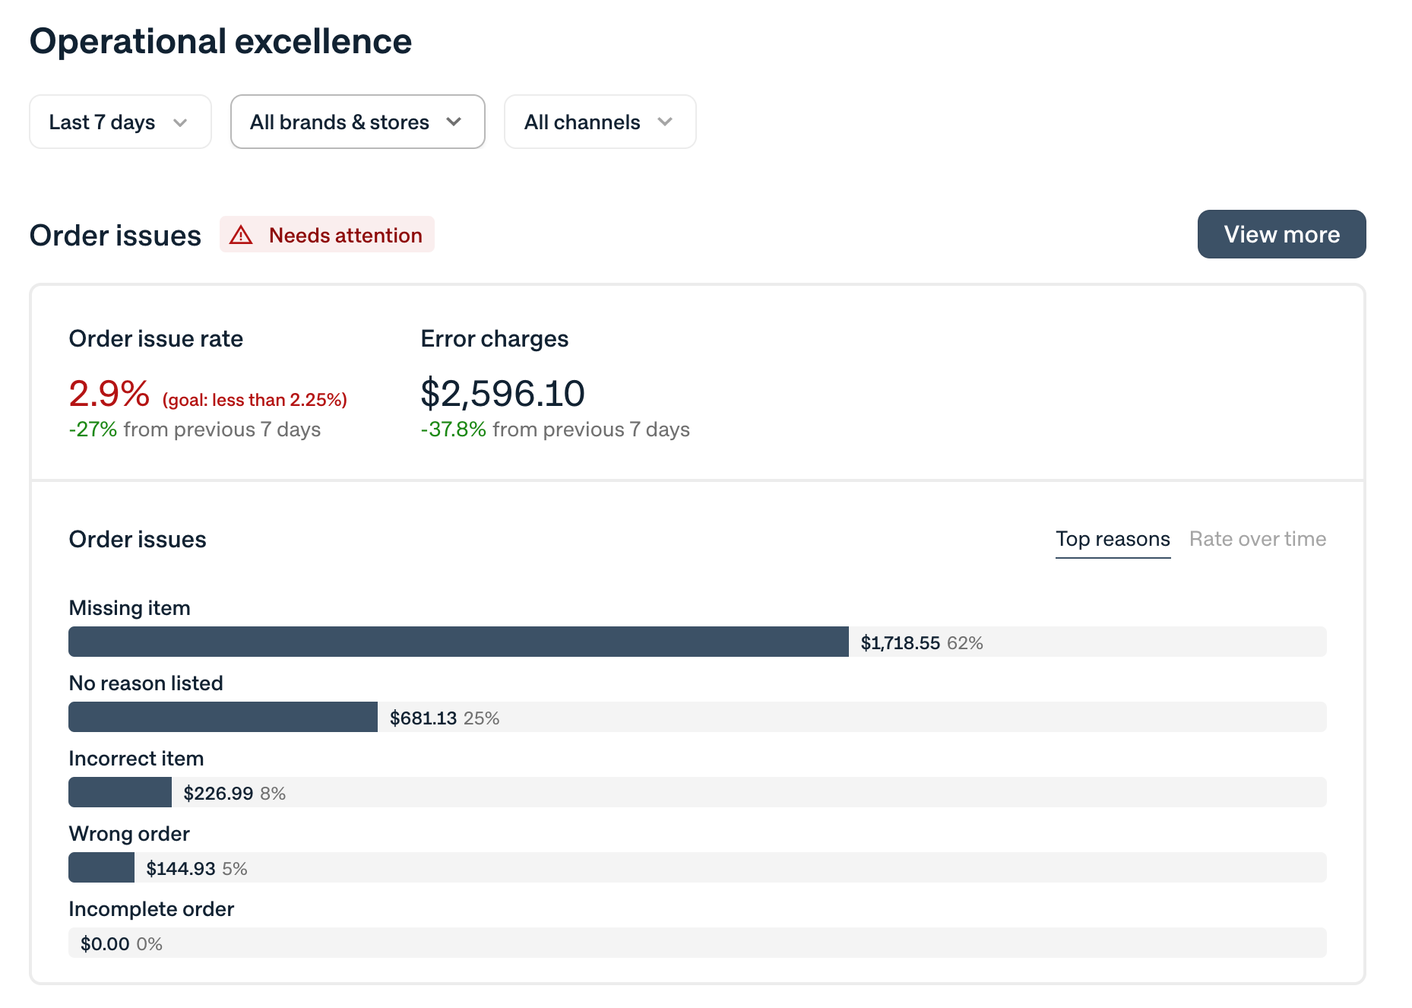Open the Last 7 days dropdown
1412x1008 pixels.
coord(120,122)
